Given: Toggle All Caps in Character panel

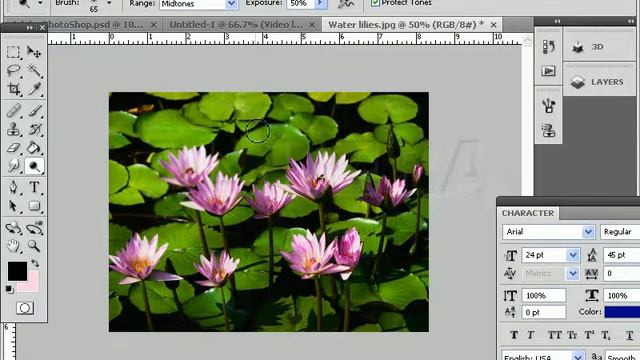Looking at the screenshot, I should pos(554,335).
